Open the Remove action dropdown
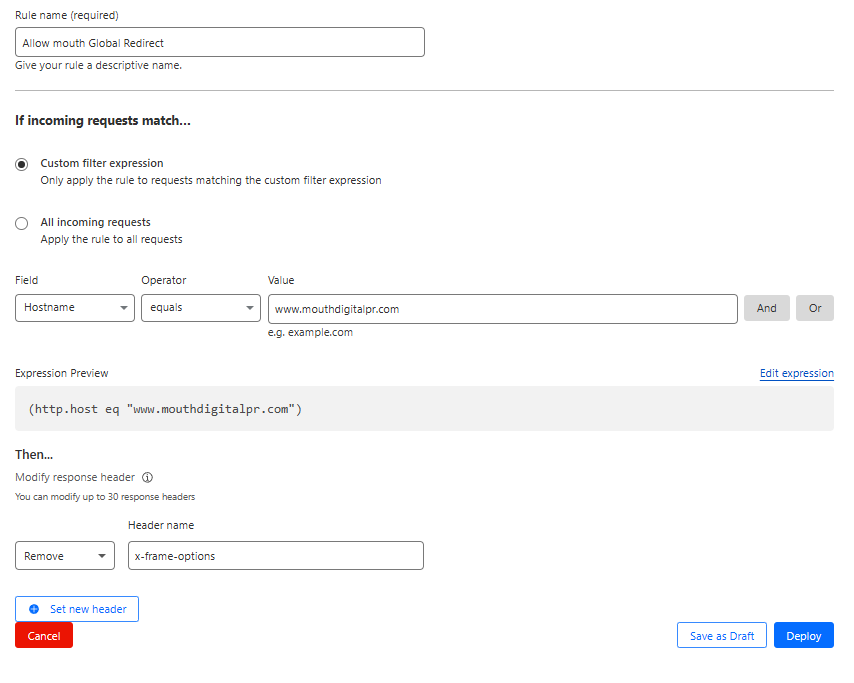 [x=65, y=556]
